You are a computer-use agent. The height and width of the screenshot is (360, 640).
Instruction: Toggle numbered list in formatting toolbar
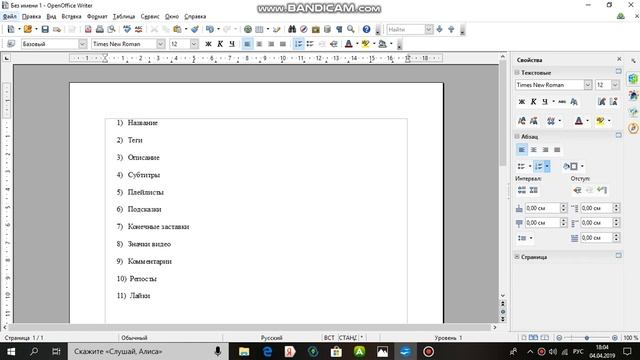[298, 44]
